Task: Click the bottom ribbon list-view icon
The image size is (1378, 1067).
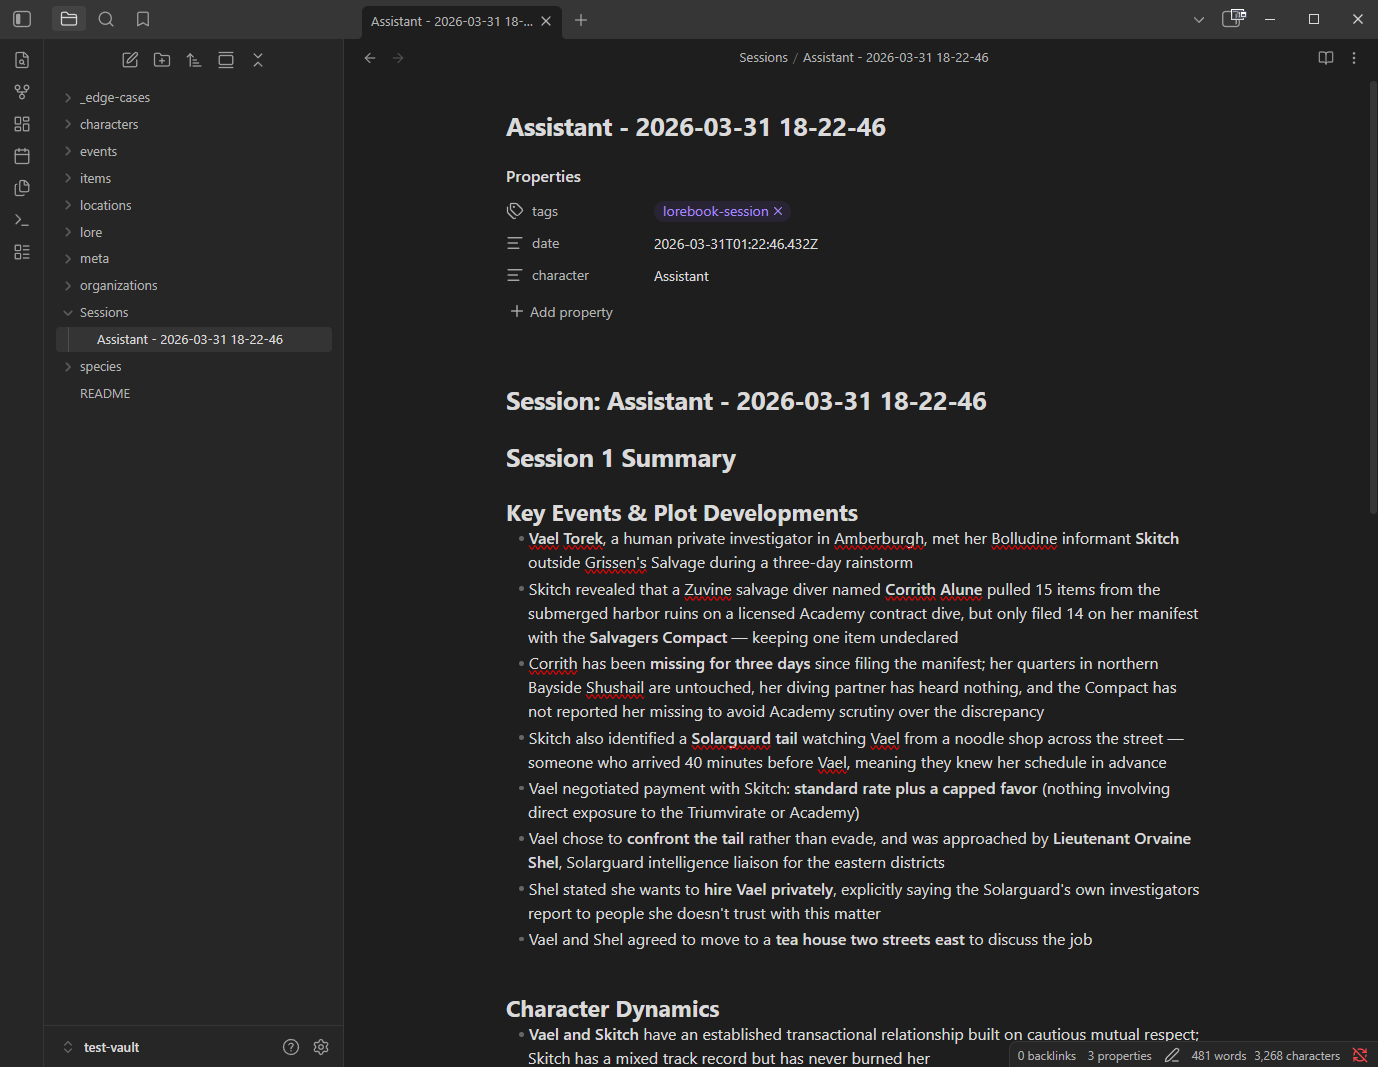Action: (x=22, y=252)
